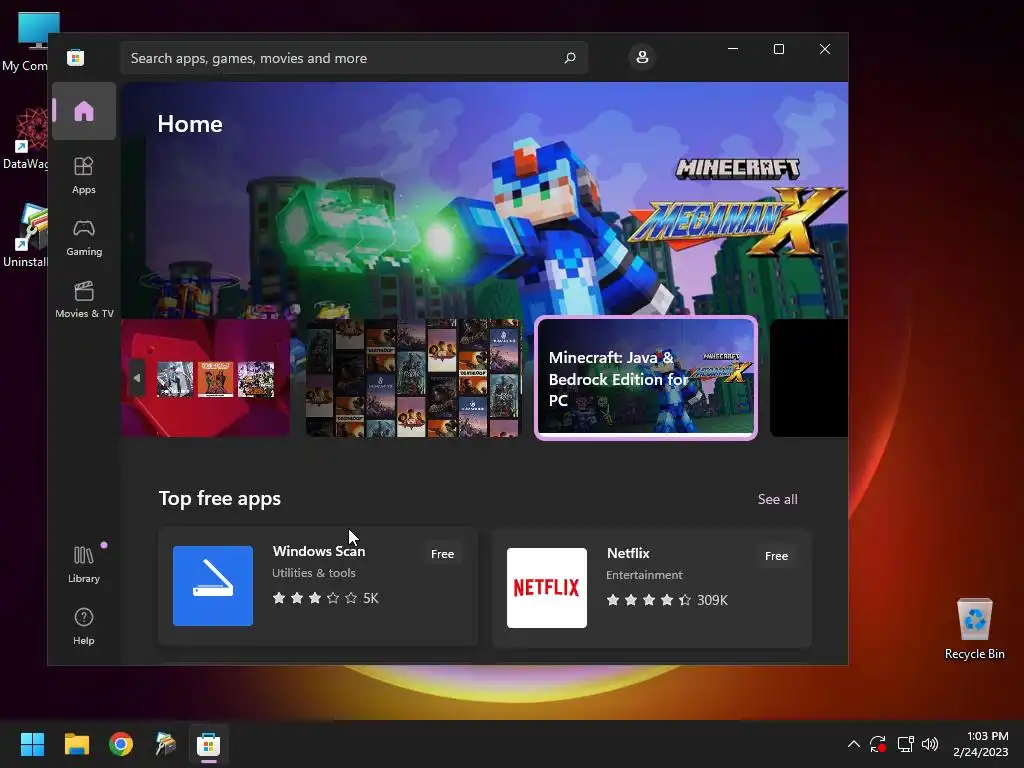Show hidden system tray icons
The image size is (1024, 768).
pos(853,744)
